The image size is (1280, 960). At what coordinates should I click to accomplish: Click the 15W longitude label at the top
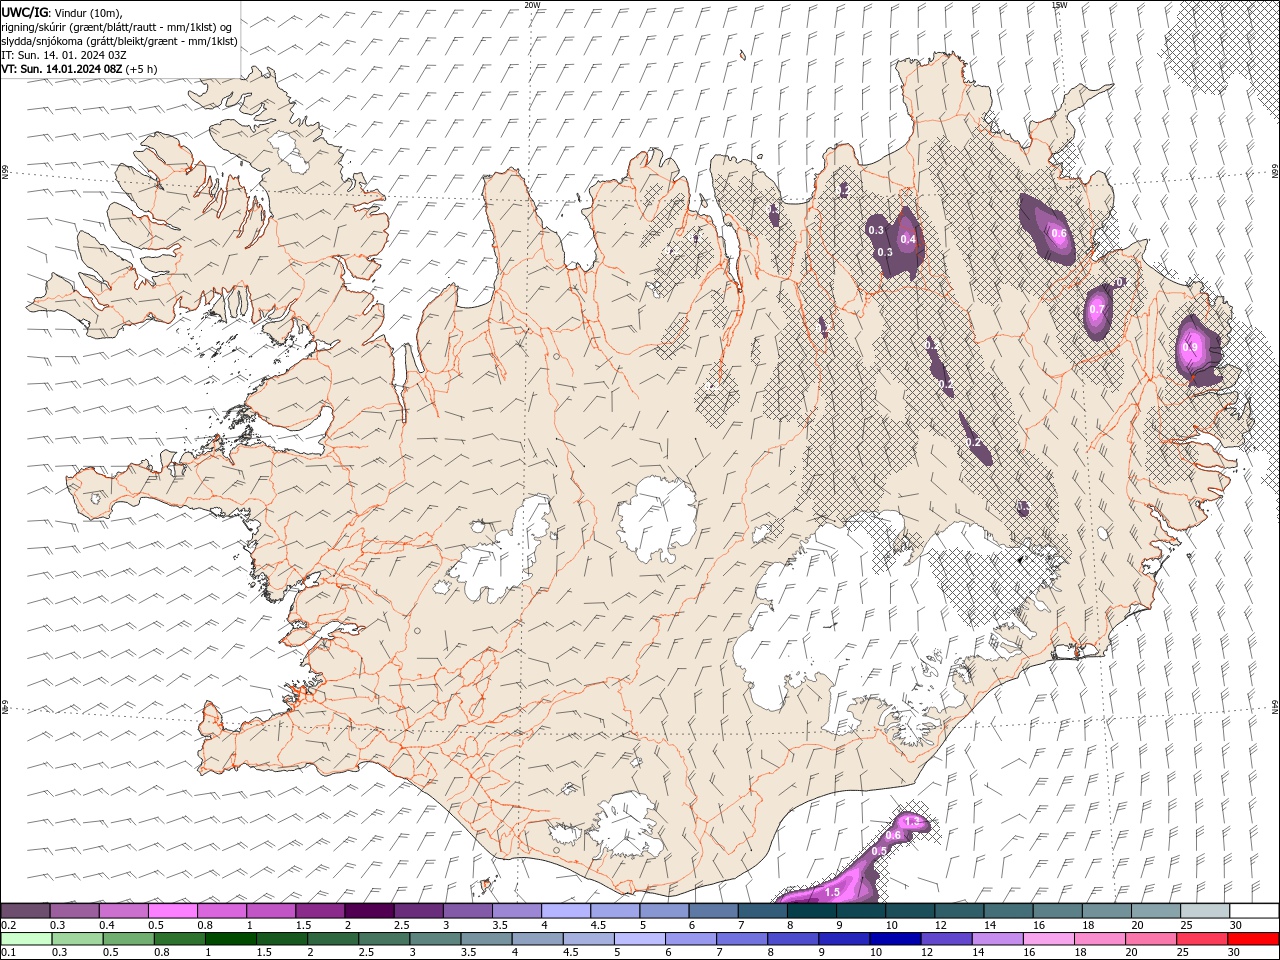pos(1059,5)
